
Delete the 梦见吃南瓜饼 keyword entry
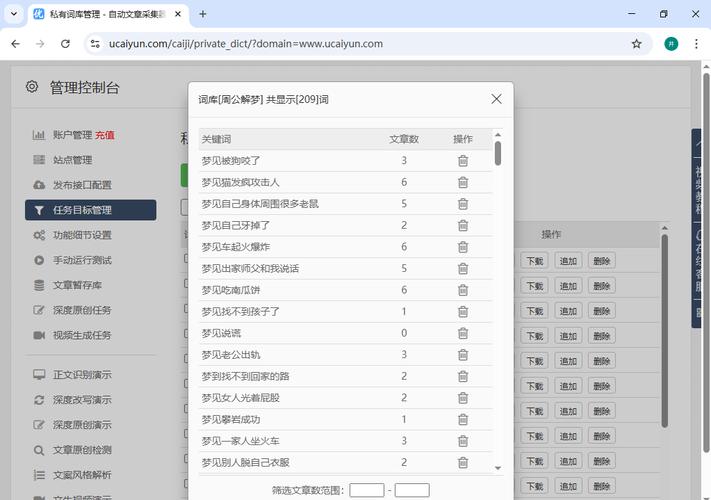pyautogui.click(x=462, y=290)
